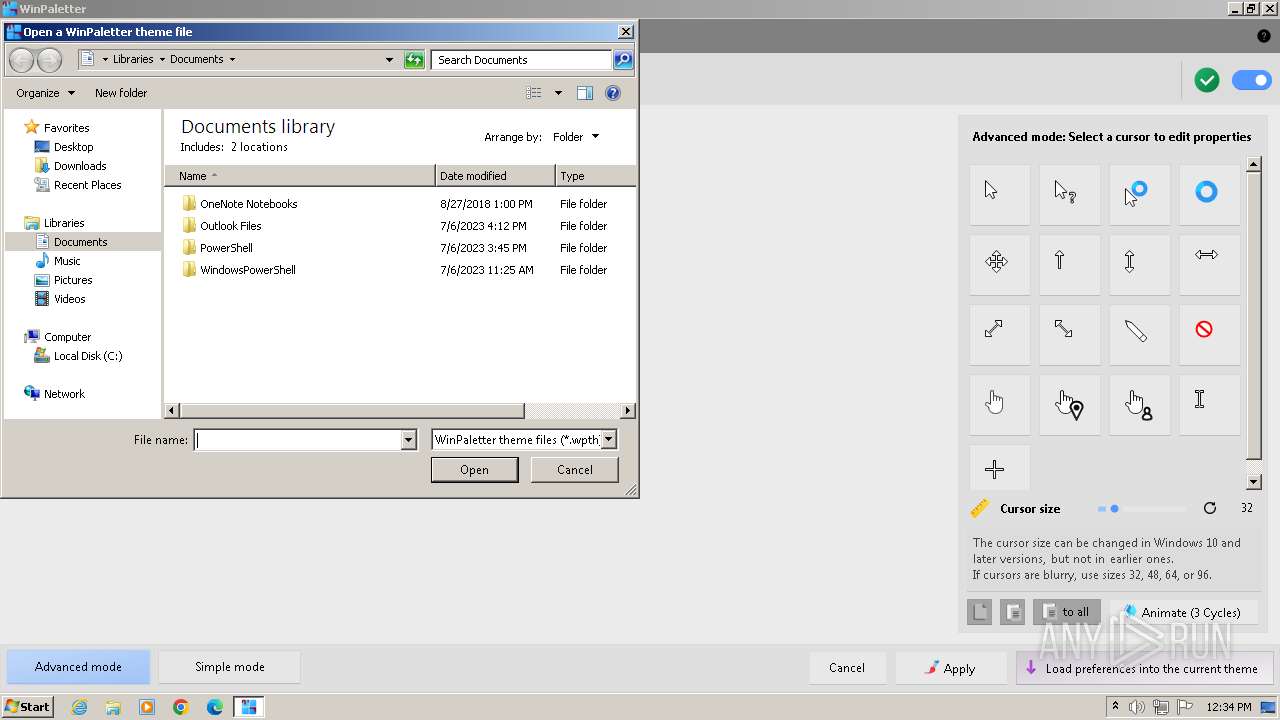This screenshot has height=720, width=1280.
Task: Click the 'to all' paste button
Action: click(x=1067, y=612)
